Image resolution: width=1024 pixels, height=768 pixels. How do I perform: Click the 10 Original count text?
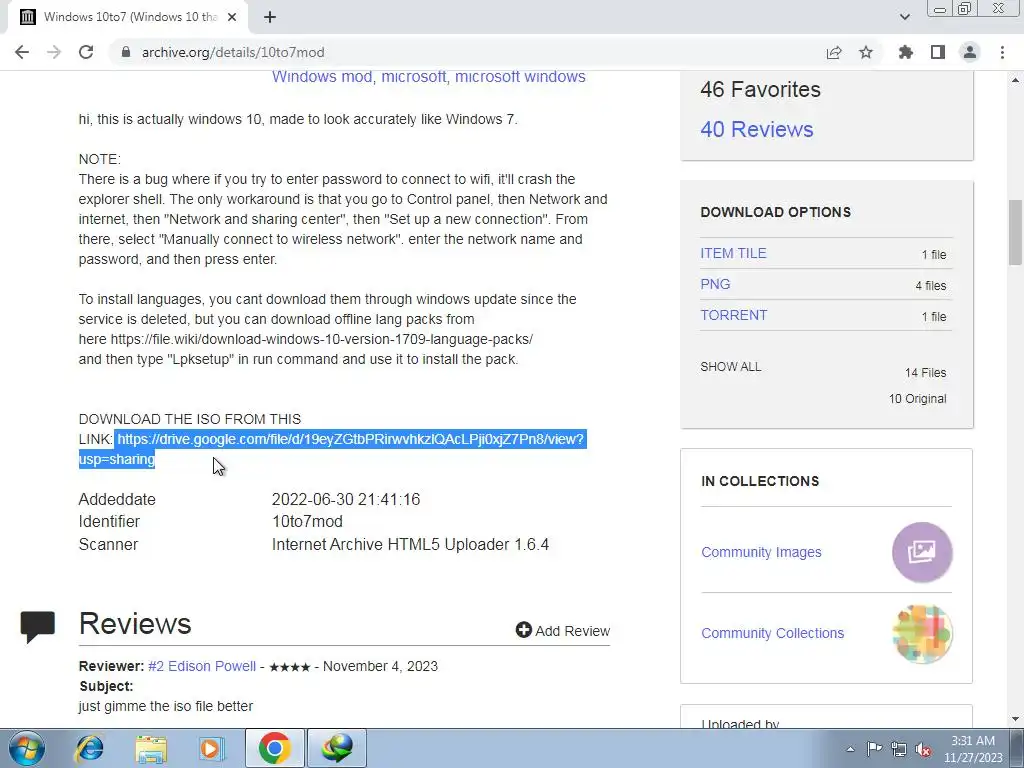pyautogui.click(x=917, y=398)
